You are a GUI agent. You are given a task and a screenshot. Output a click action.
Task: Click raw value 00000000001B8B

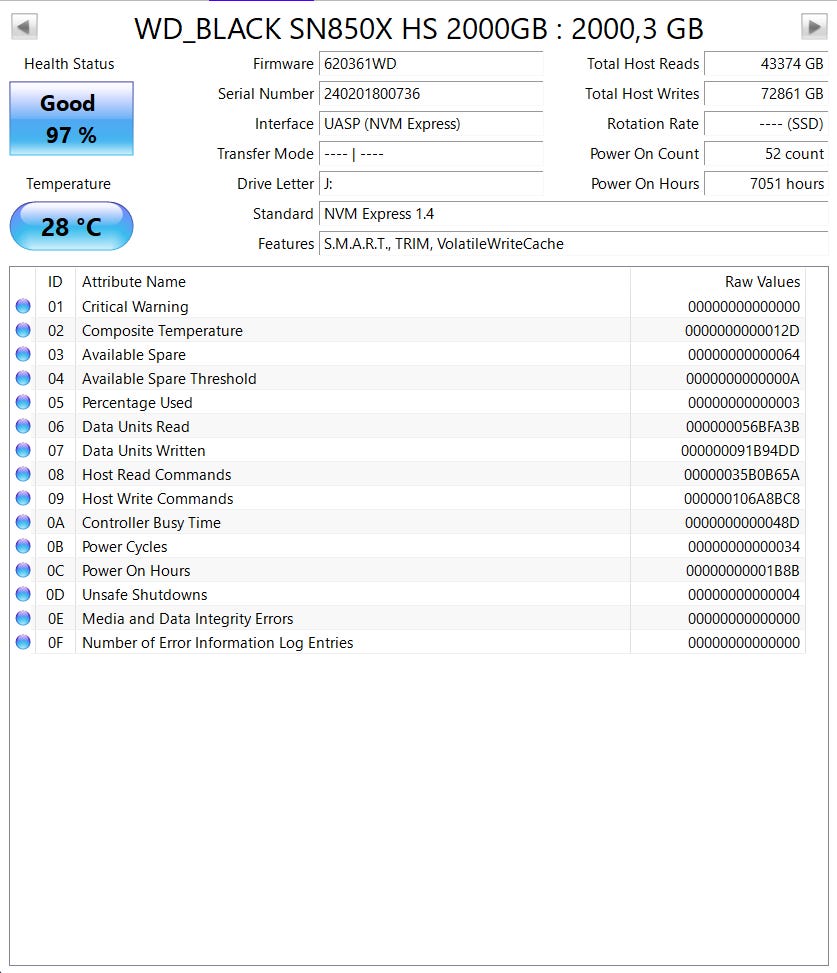(743, 571)
